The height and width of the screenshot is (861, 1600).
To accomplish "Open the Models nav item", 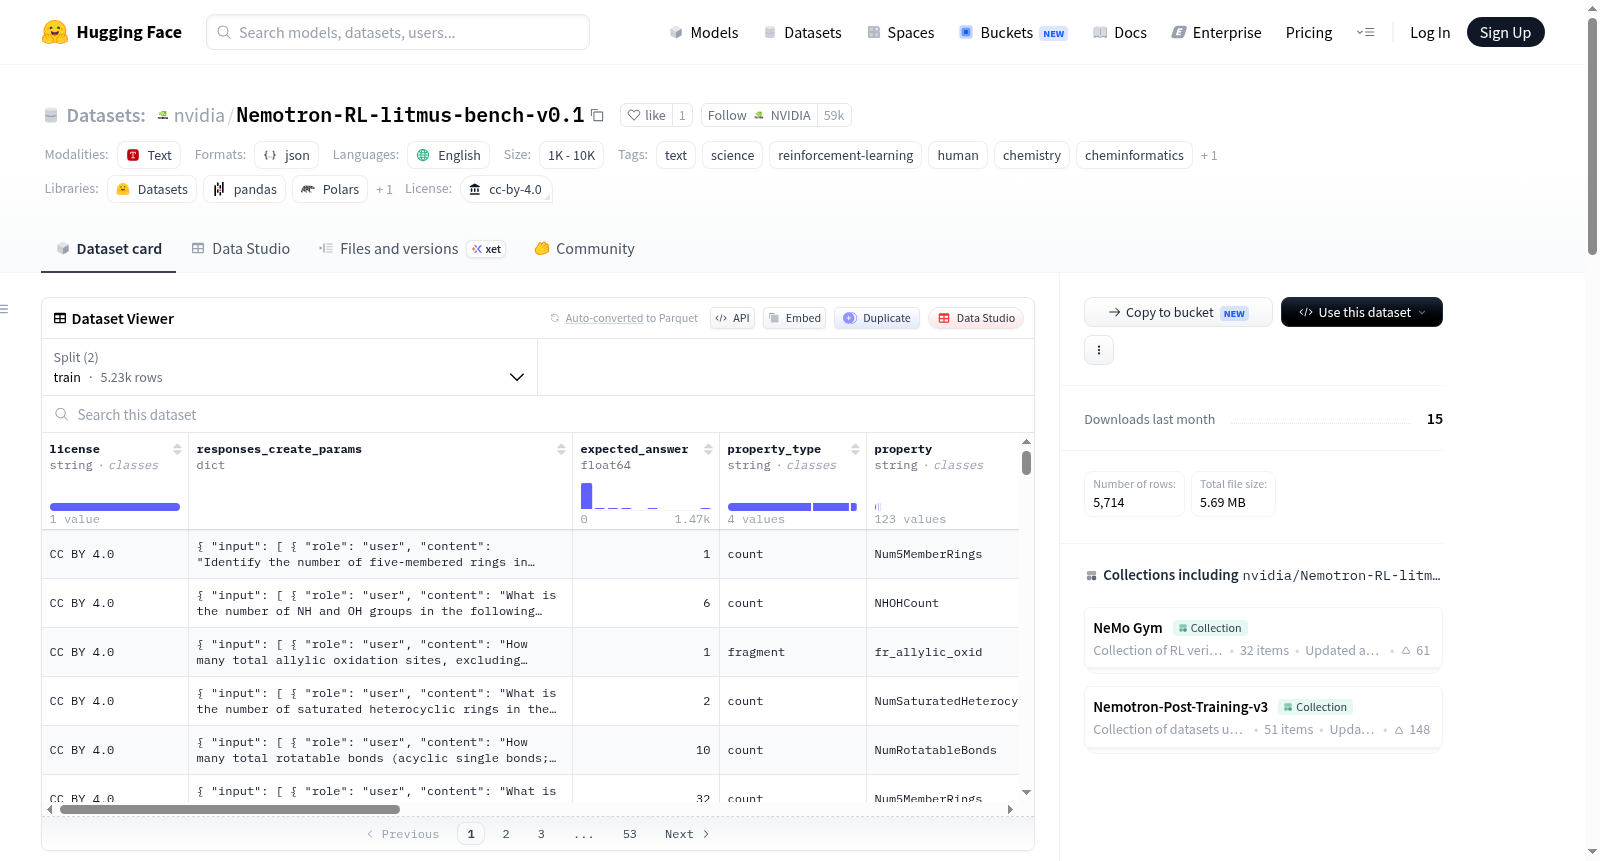I will pyautogui.click(x=704, y=32).
